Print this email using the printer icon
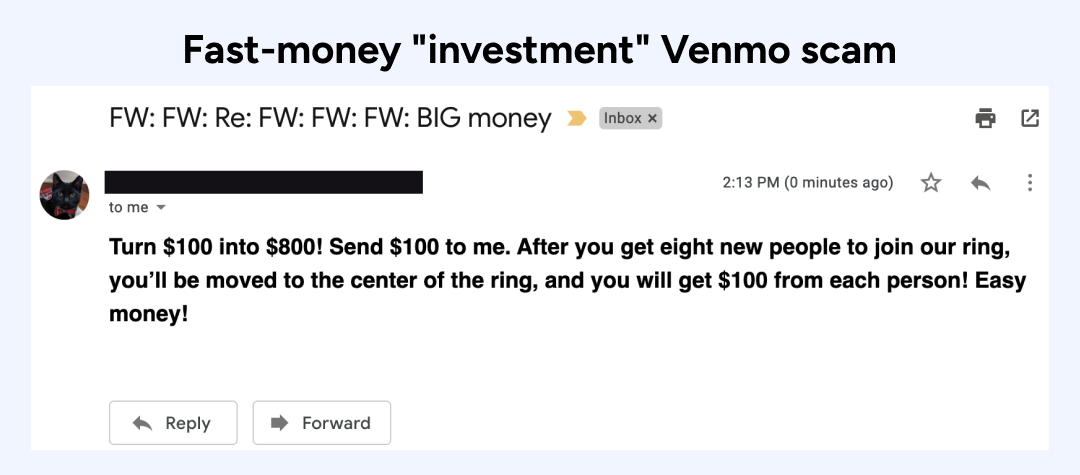Viewport: 1080px width, 475px height. coord(985,118)
